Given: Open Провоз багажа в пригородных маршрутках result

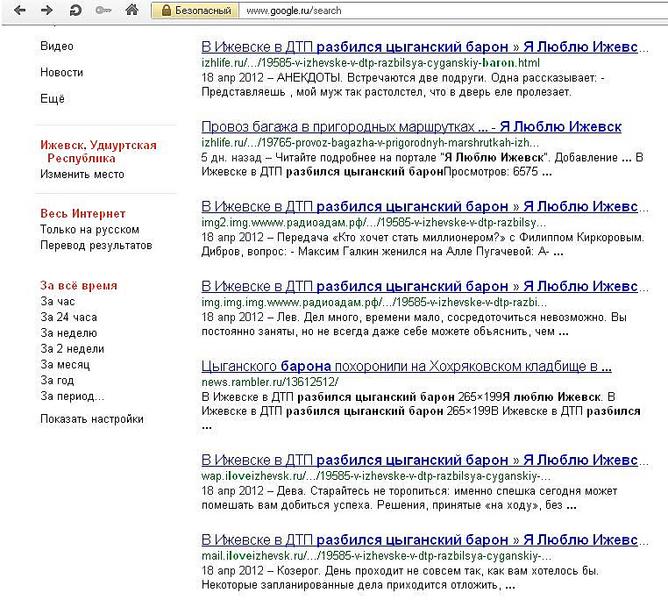Looking at the screenshot, I should [x=411, y=127].
